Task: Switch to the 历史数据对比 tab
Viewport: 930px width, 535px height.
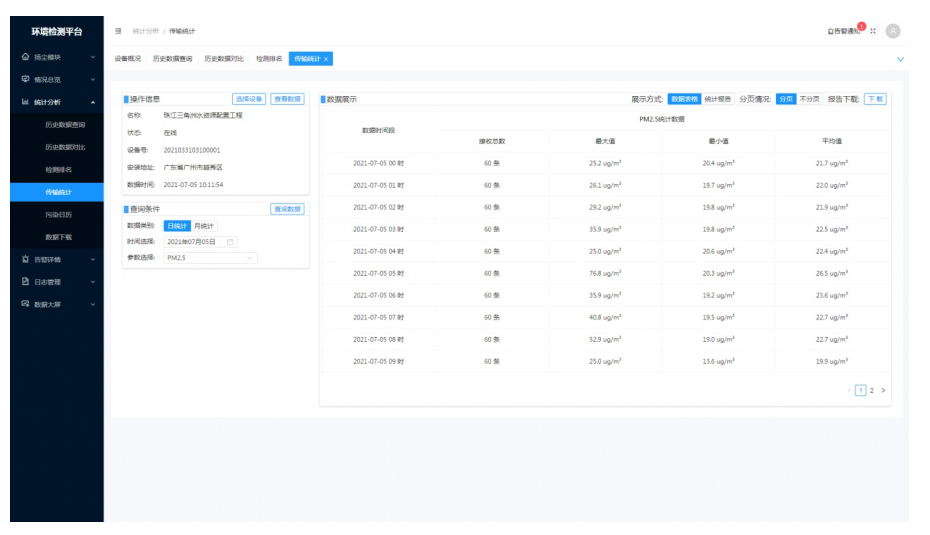Action: pyautogui.click(x=224, y=59)
